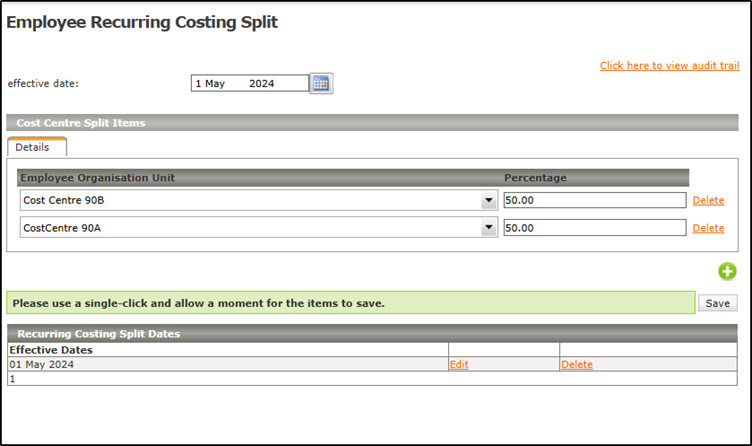The width and height of the screenshot is (752, 446).
Task: Delete the CostCentre 90A split row
Action: point(708,228)
